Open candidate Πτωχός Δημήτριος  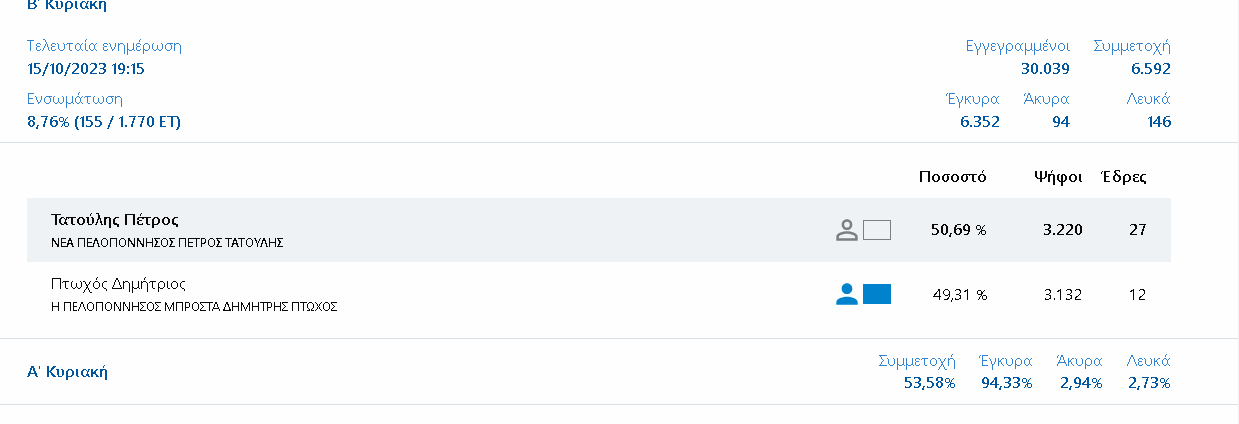point(119,284)
